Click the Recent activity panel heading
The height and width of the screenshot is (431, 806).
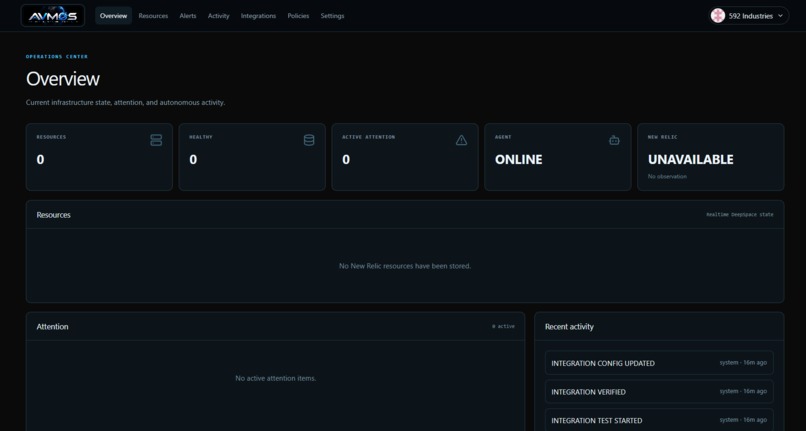pyautogui.click(x=569, y=327)
